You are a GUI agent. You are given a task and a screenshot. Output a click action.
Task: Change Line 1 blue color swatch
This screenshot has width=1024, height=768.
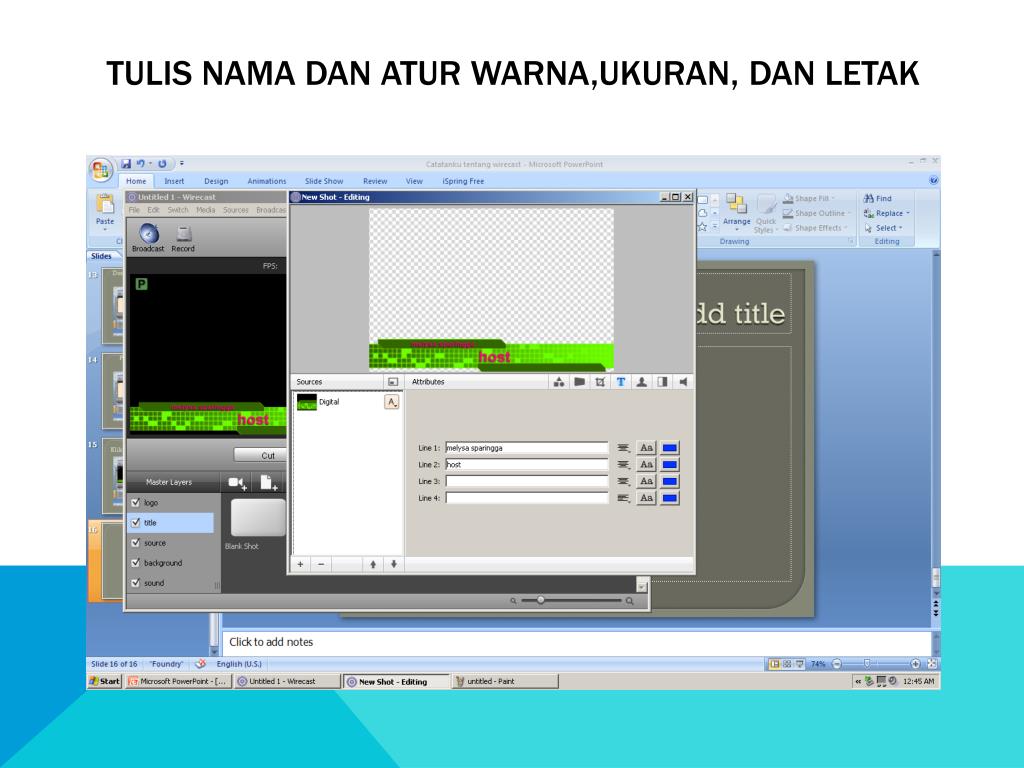click(x=669, y=448)
